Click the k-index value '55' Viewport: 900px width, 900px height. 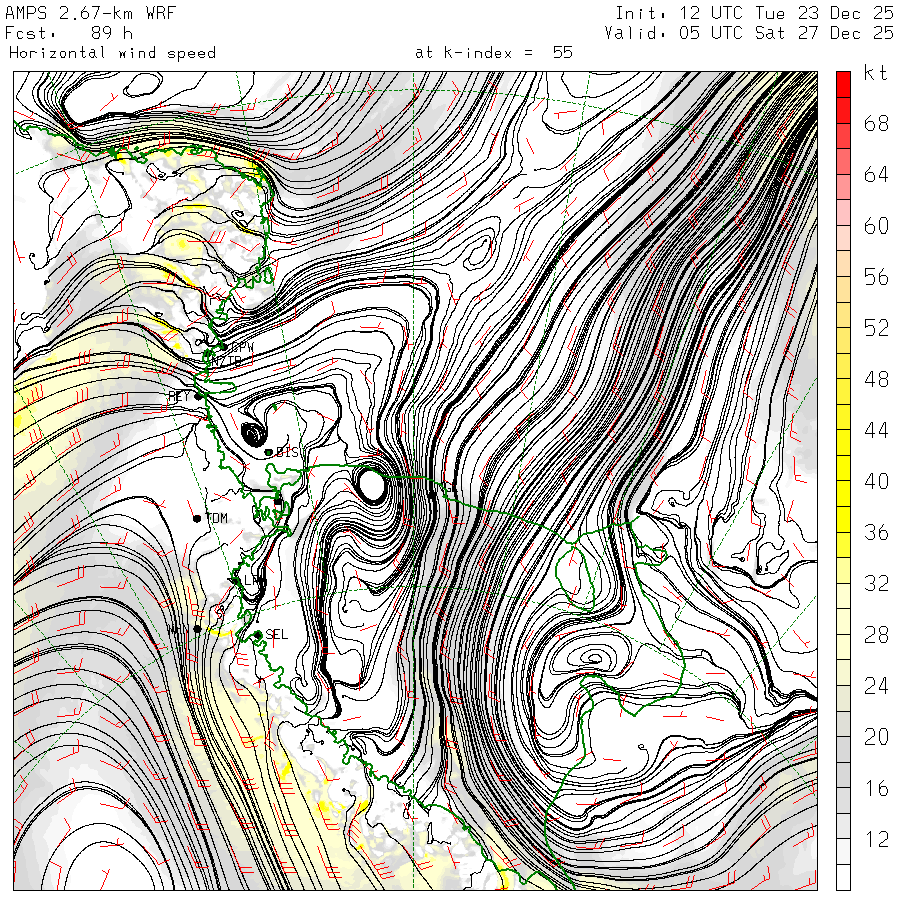point(562,52)
